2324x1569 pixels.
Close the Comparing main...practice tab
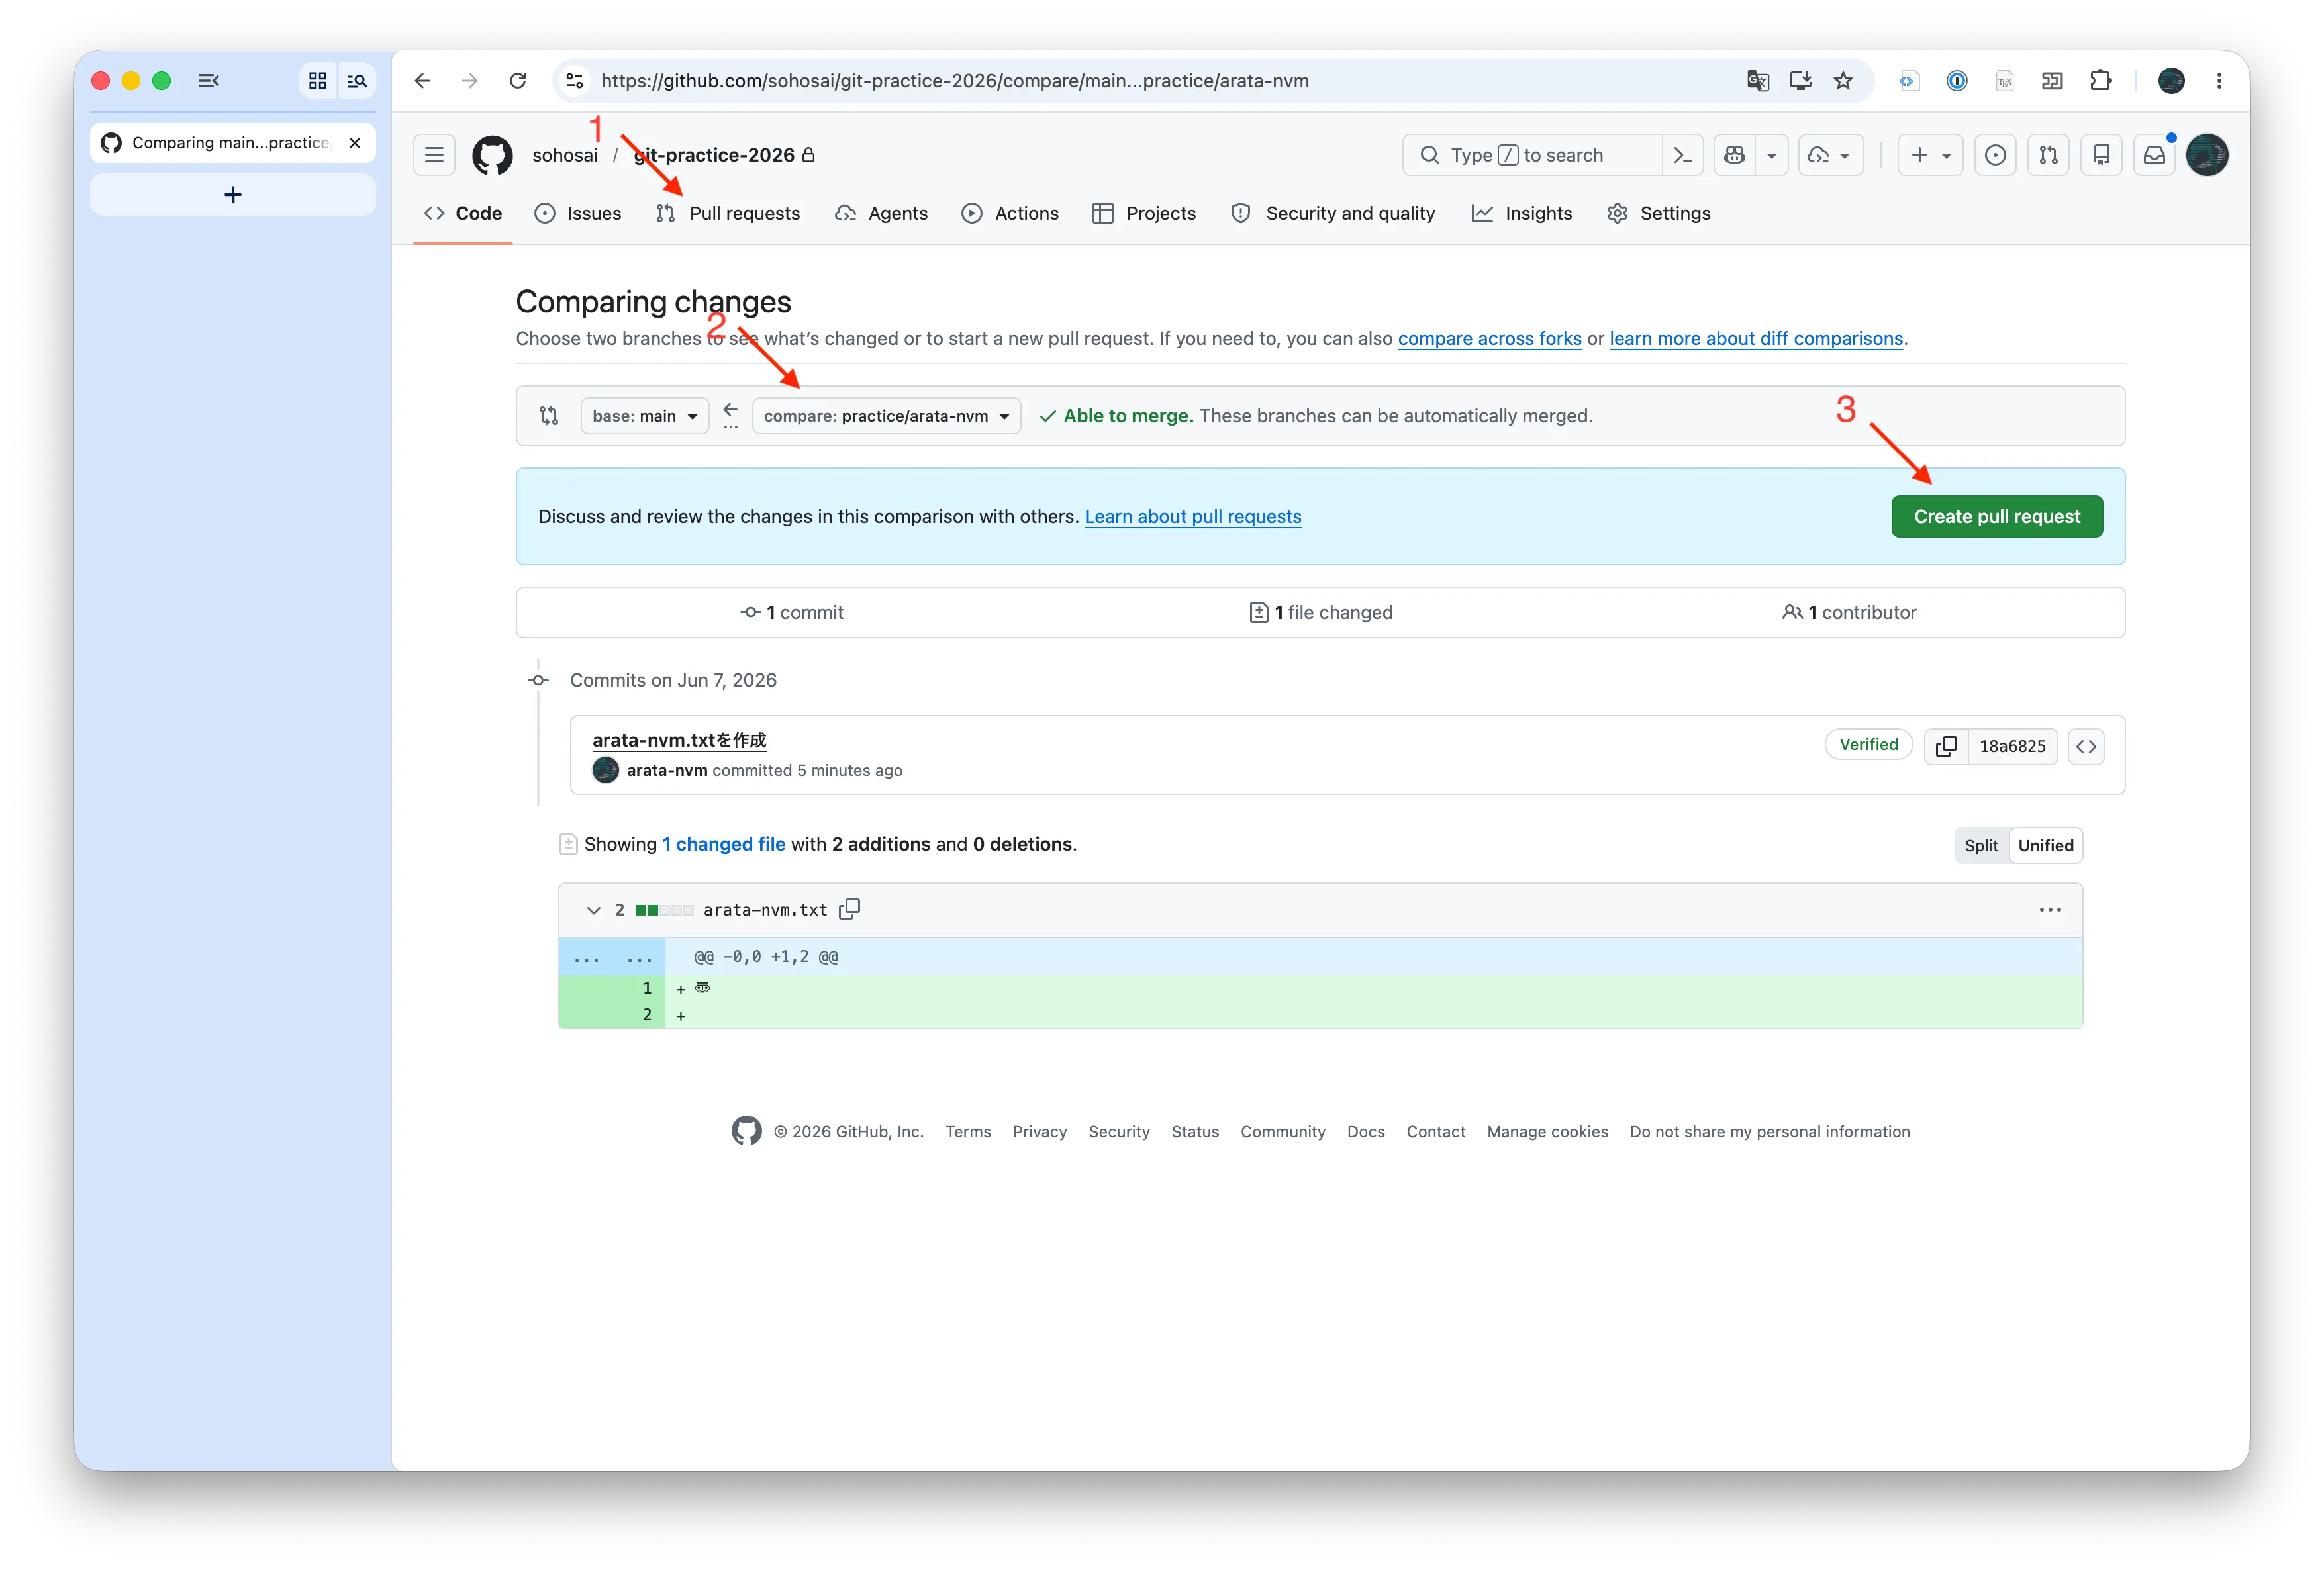(x=355, y=143)
